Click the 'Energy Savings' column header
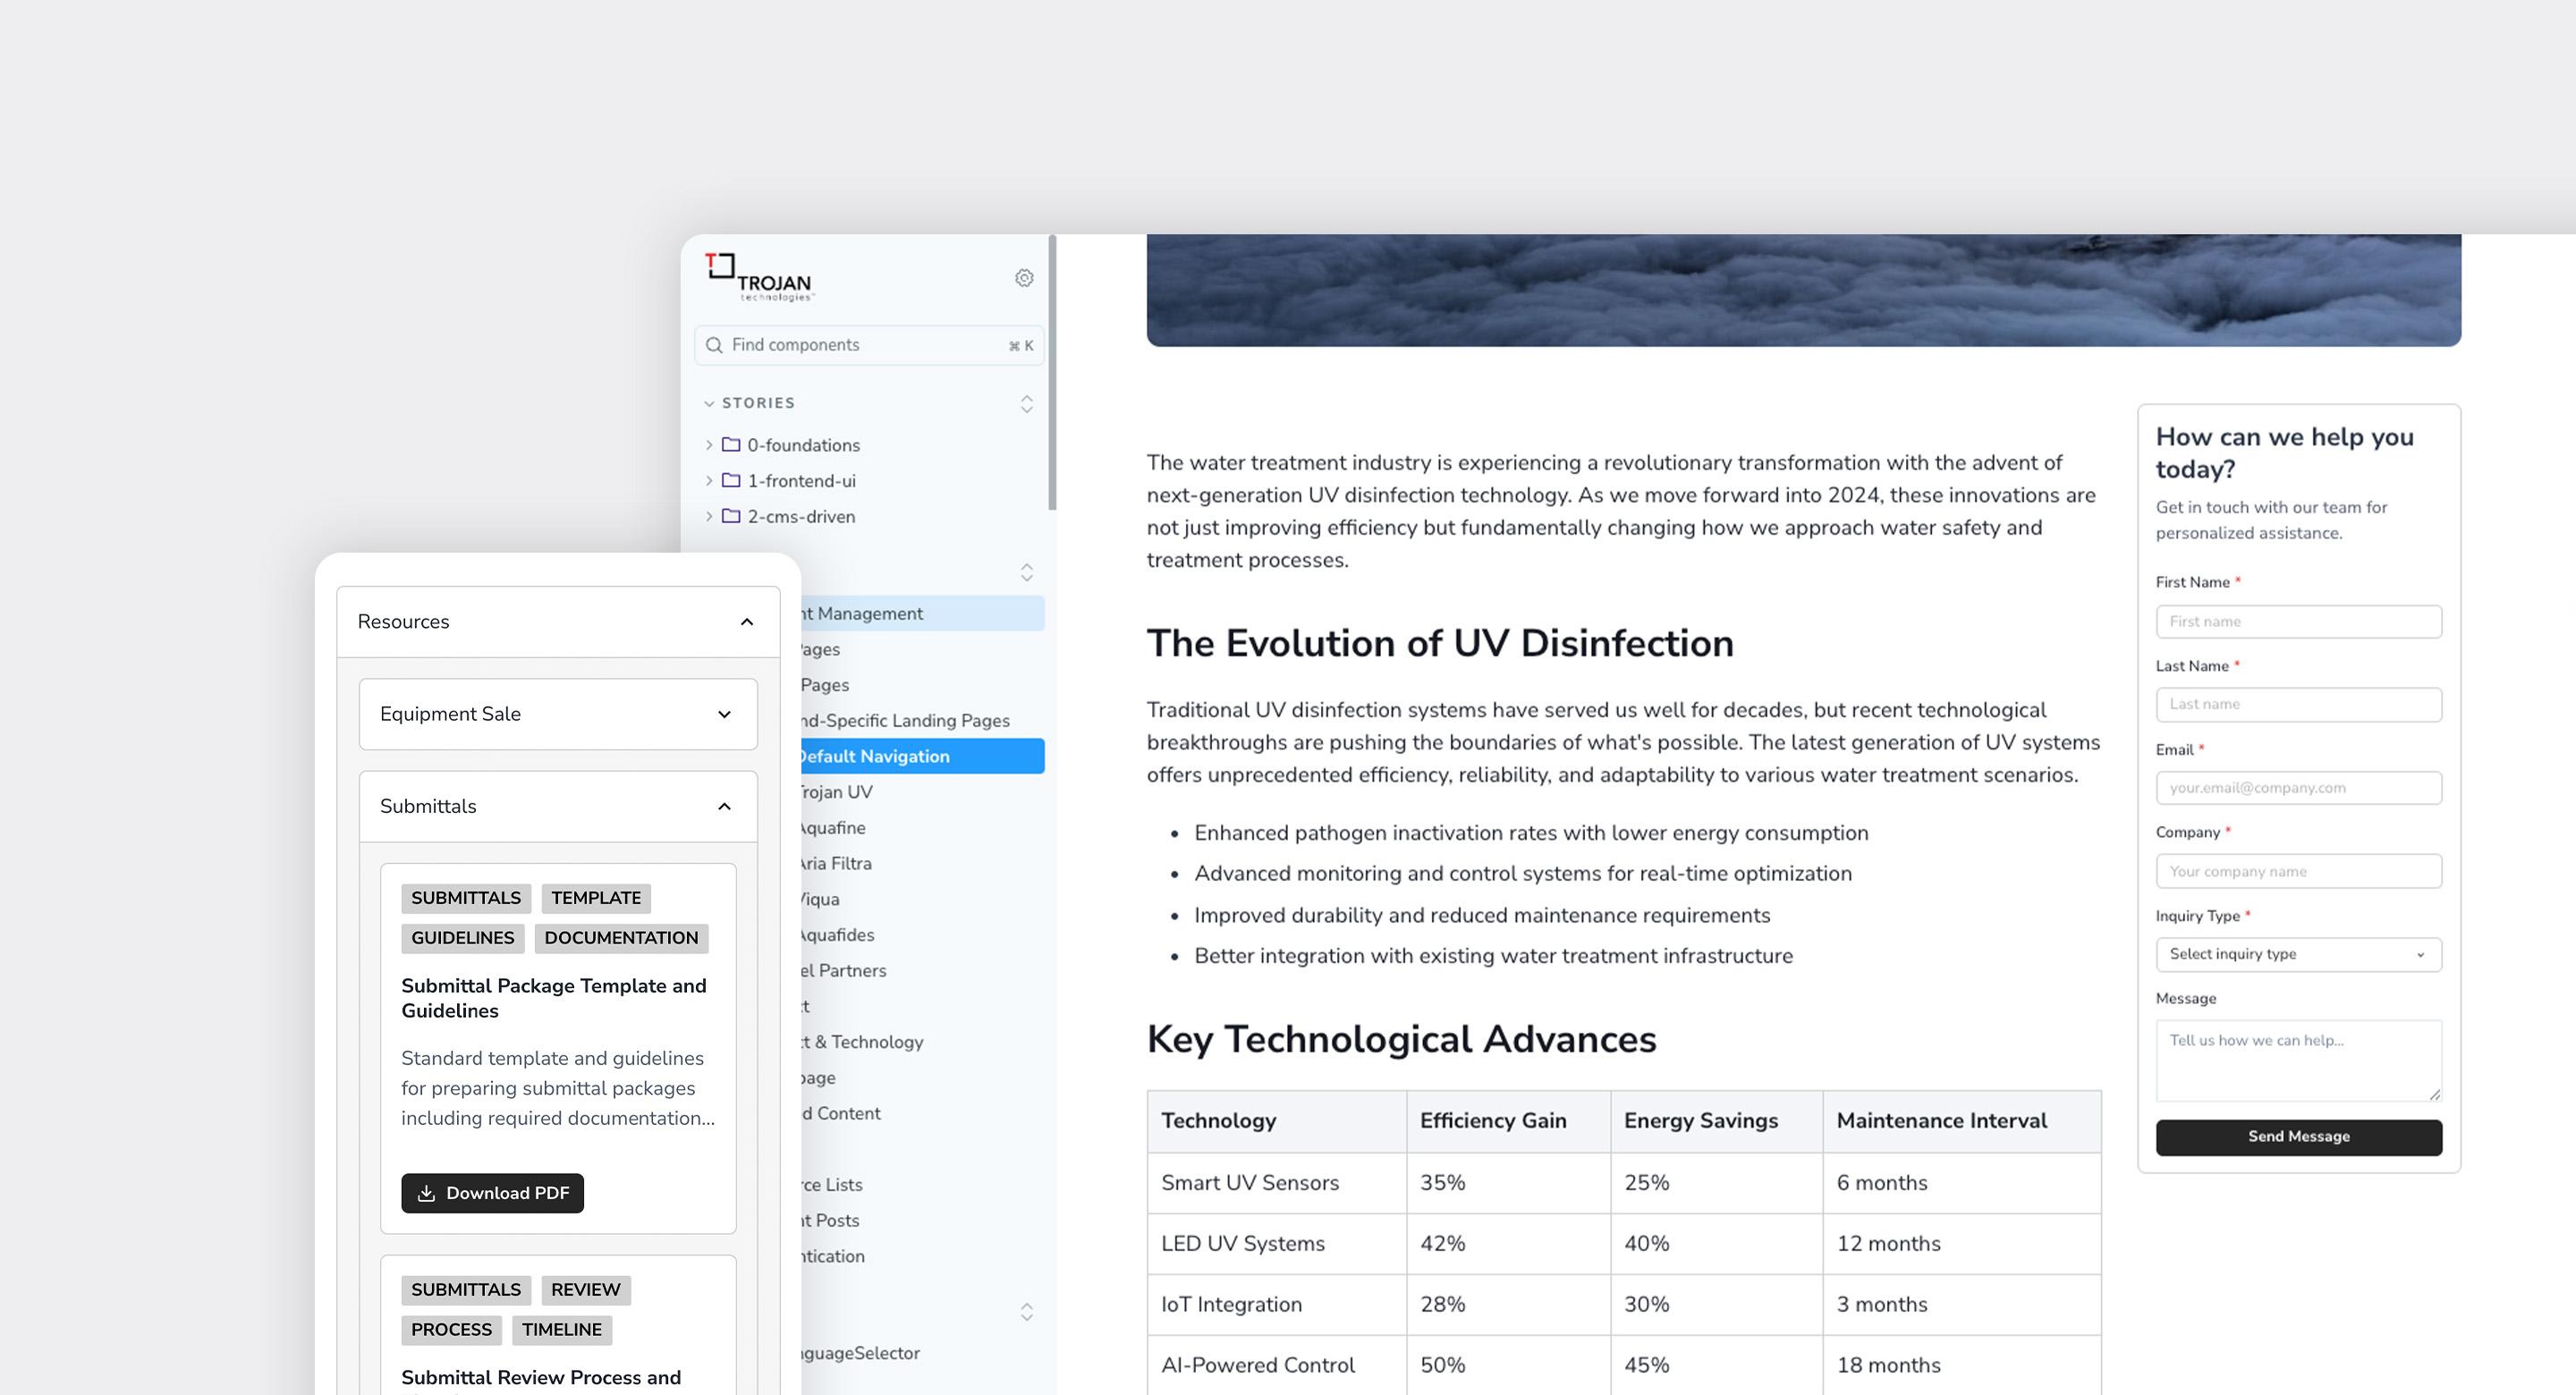The width and height of the screenshot is (2576, 1395). pyautogui.click(x=1717, y=1121)
